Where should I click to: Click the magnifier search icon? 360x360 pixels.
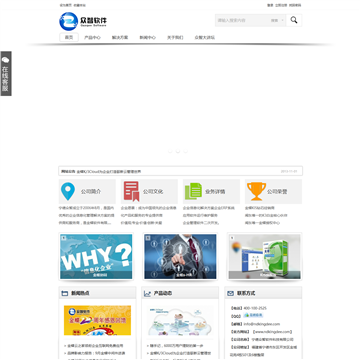pos(294,20)
